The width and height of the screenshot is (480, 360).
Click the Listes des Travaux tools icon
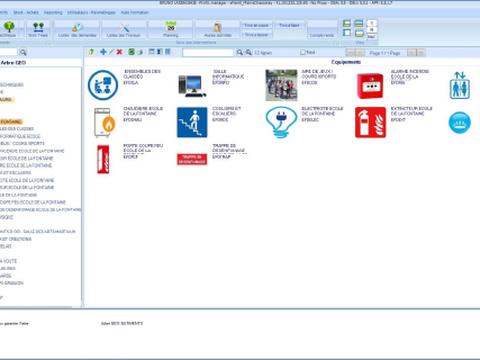124,27
